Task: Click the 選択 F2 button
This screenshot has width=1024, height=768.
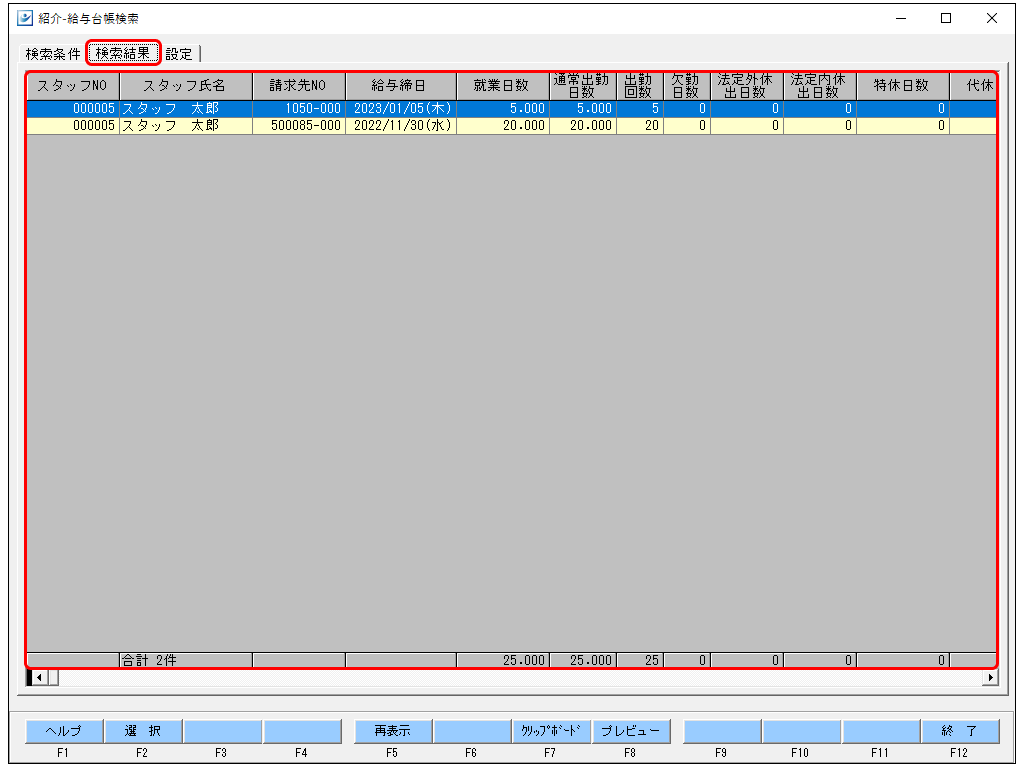Action: [143, 731]
